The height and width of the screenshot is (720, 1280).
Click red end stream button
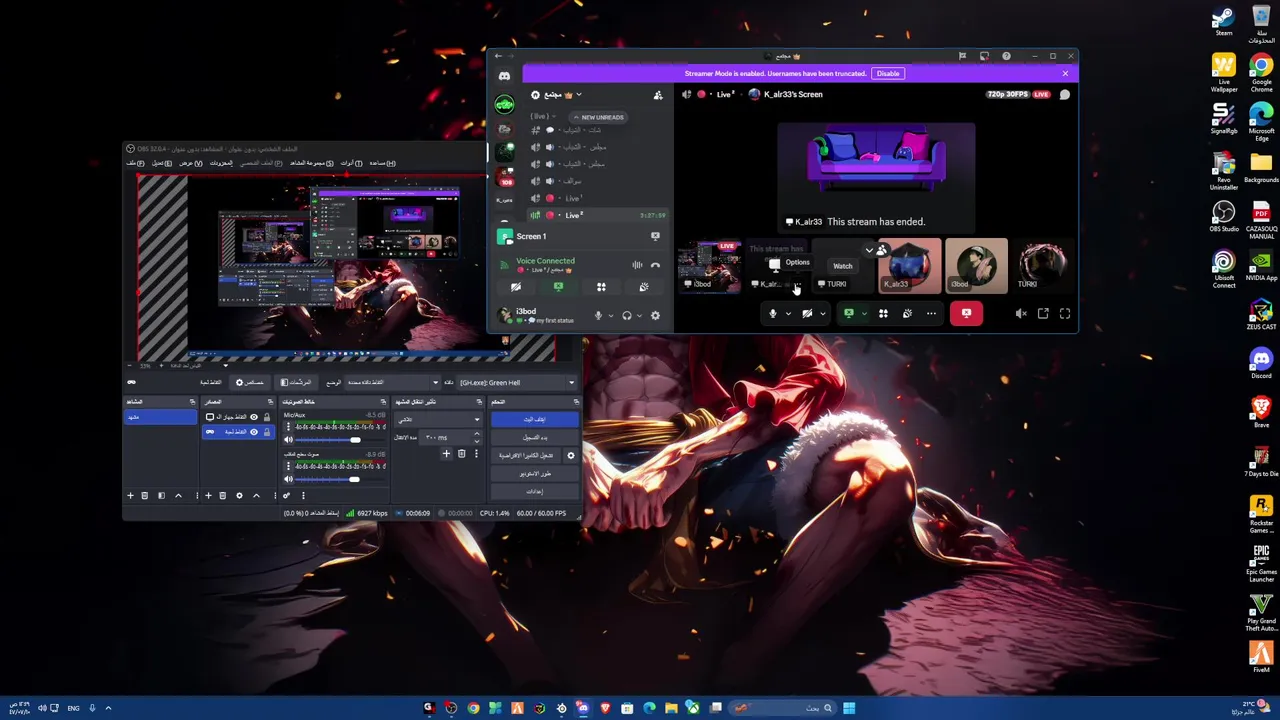pos(966,313)
